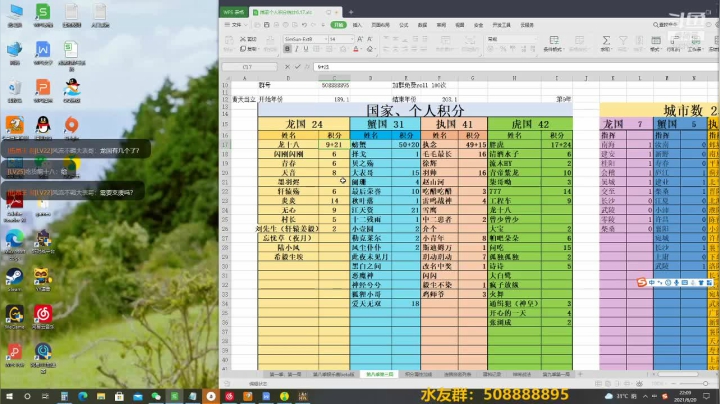Viewport: 720px width, 404px height.
Task: Select the highlighted 开始 Home ribbon tab
Action: coord(338,25)
